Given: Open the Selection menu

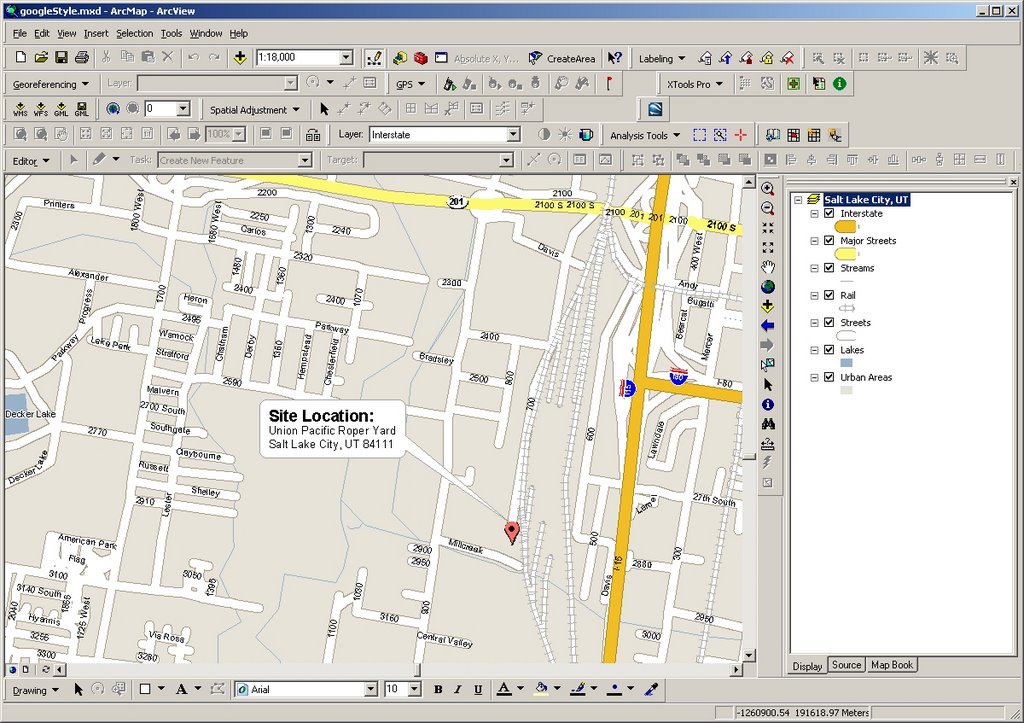Looking at the screenshot, I should (134, 33).
